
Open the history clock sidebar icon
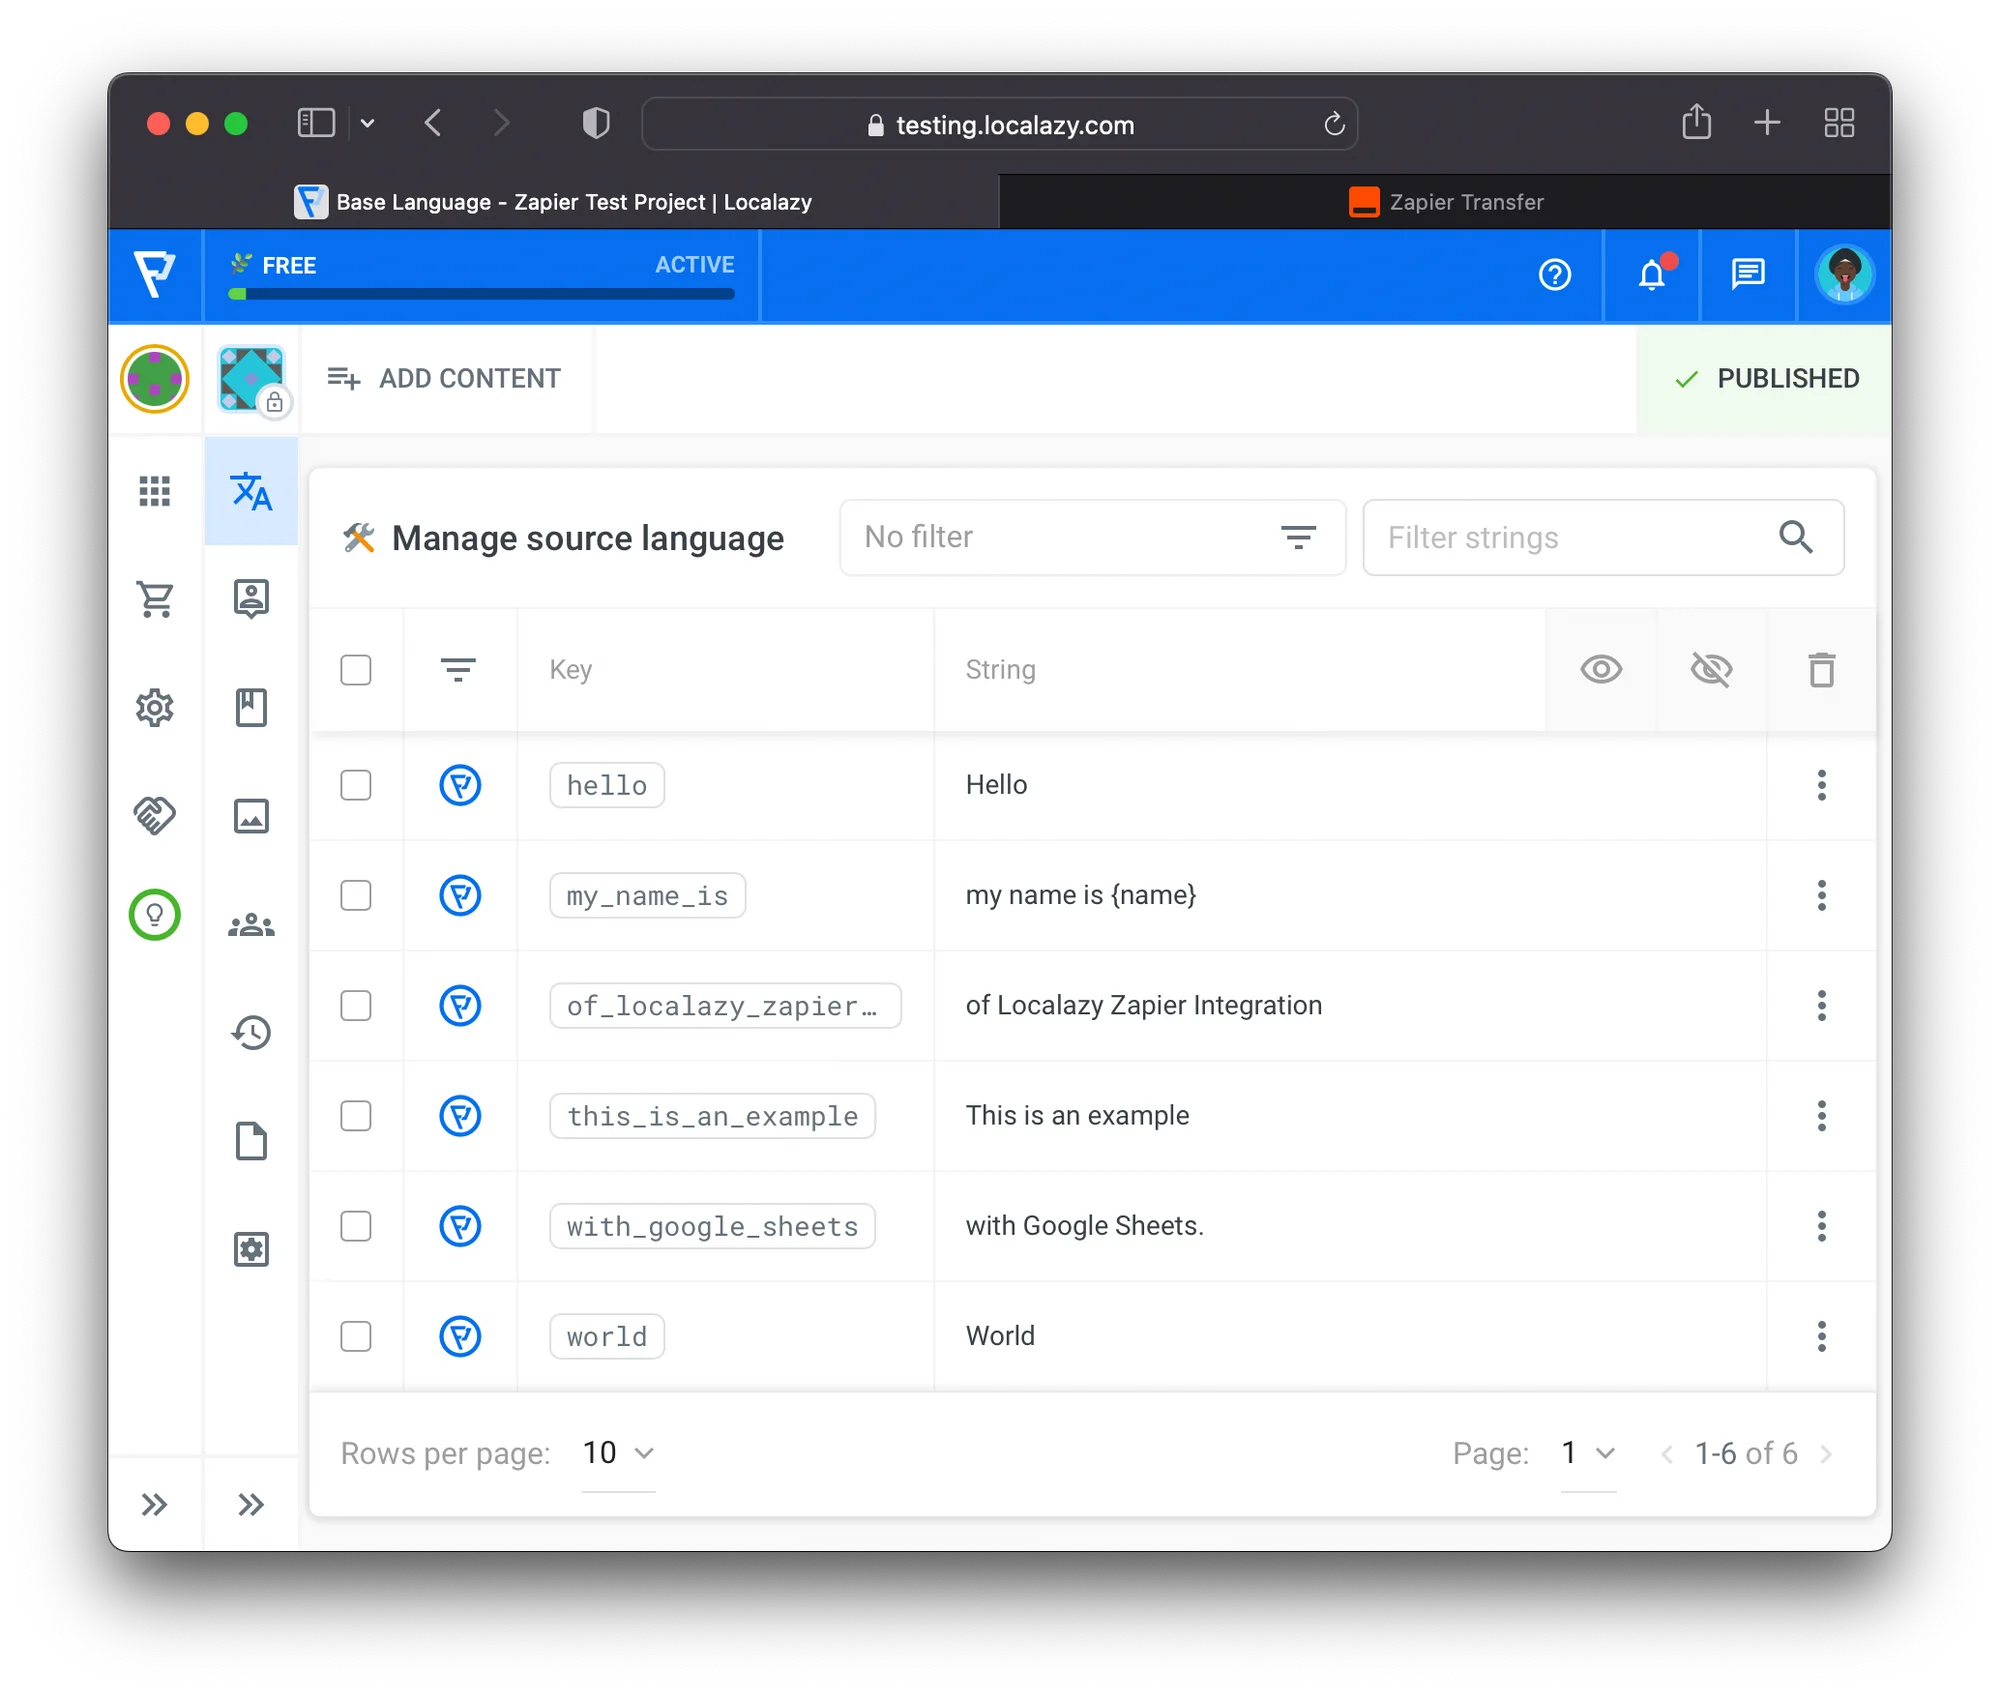[251, 1032]
